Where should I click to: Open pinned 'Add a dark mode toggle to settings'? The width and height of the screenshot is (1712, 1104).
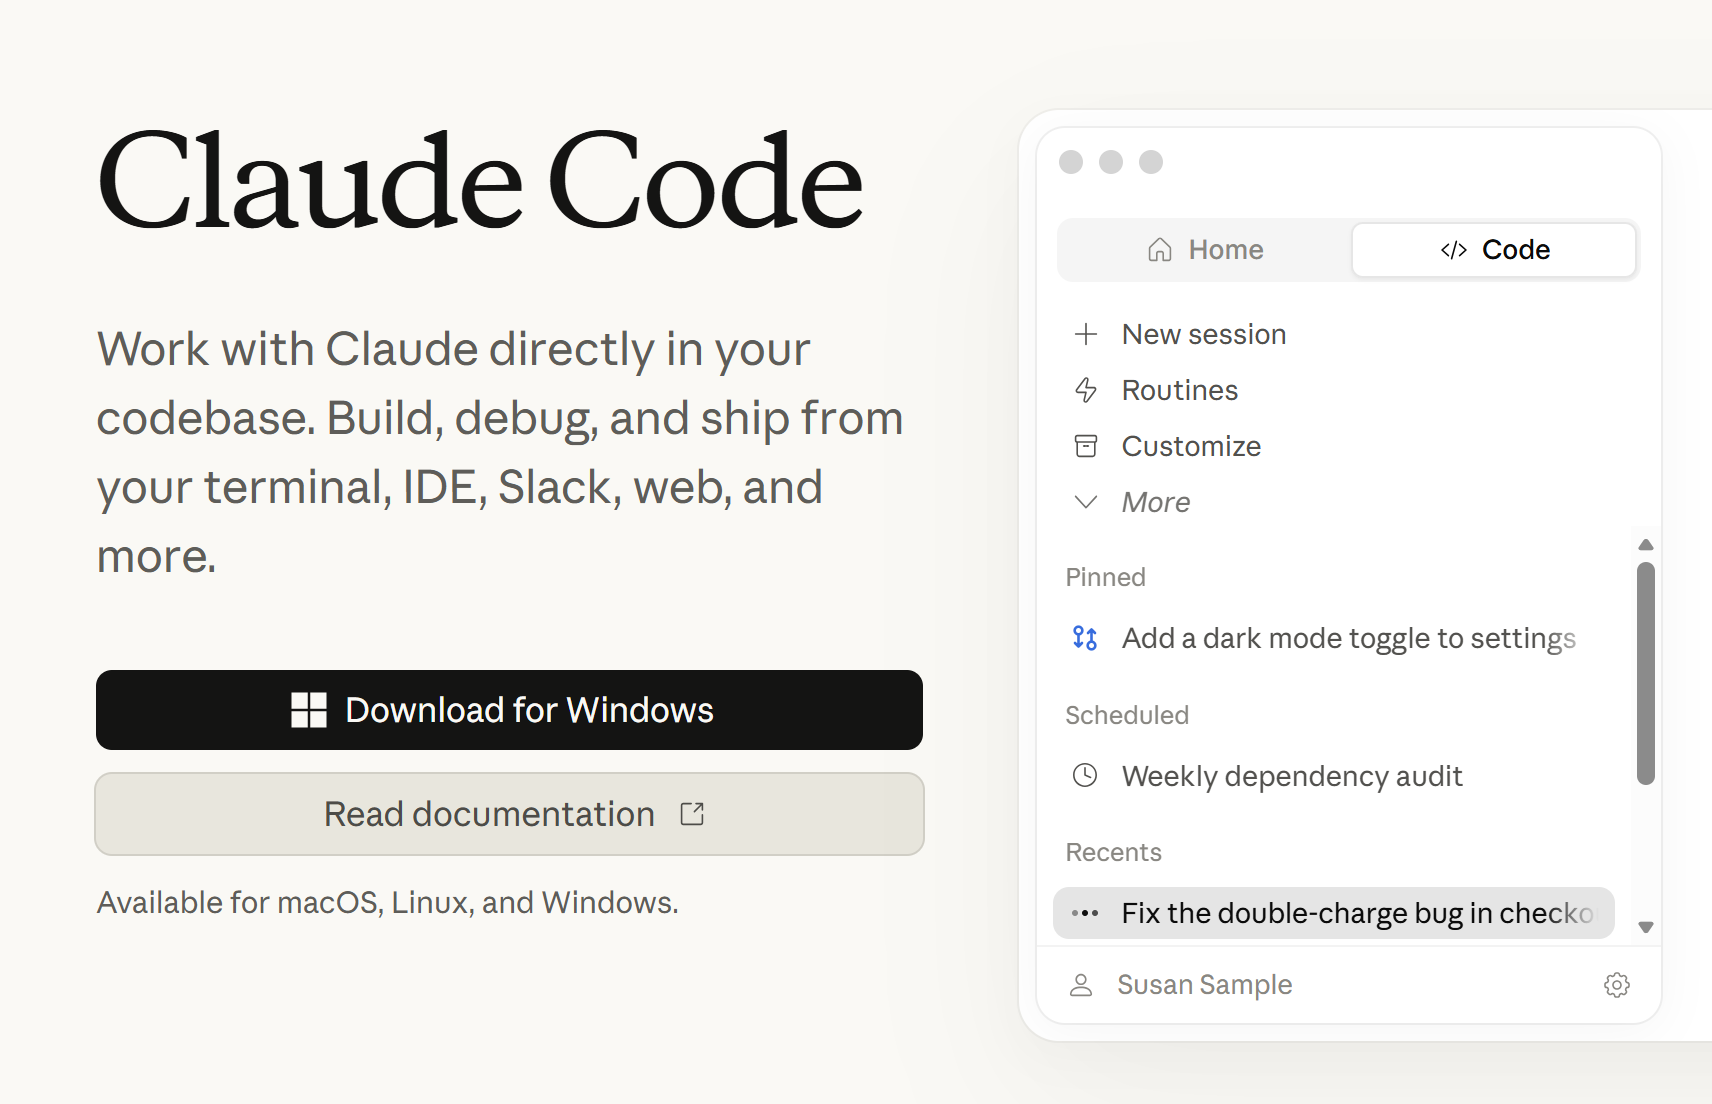(x=1334, y=638)
